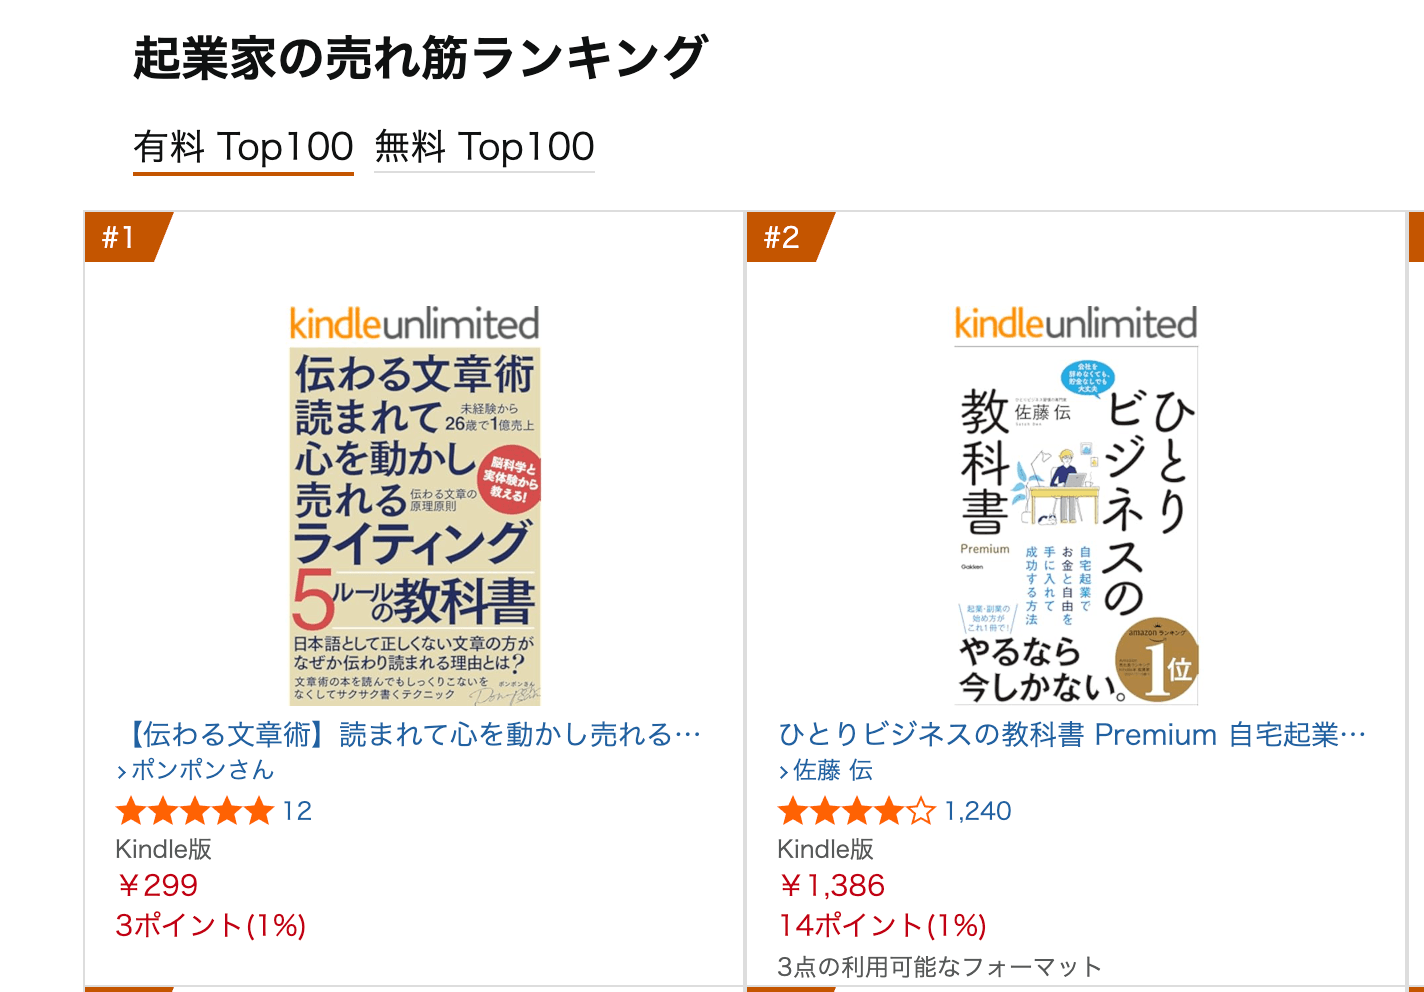Click the five-star rating of book #1
1424x992 pixels.
[x=194, y=811]
